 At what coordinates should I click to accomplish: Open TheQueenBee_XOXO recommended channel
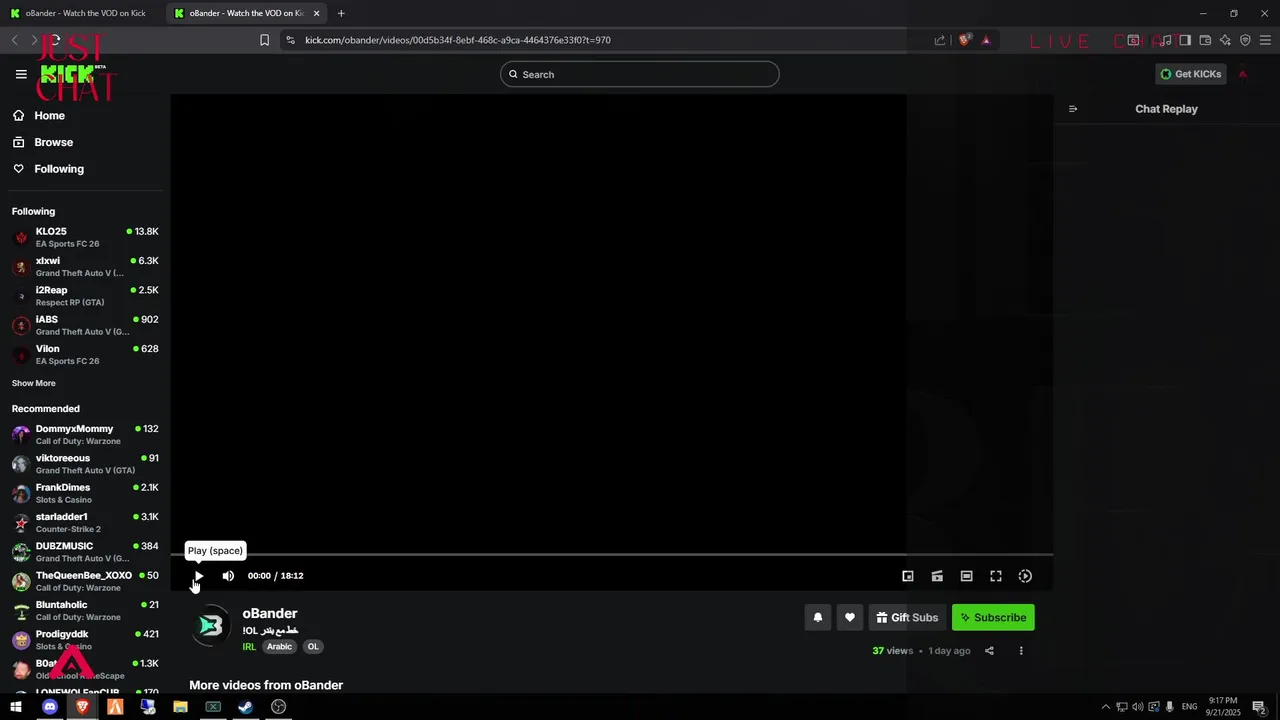(85, 581)
